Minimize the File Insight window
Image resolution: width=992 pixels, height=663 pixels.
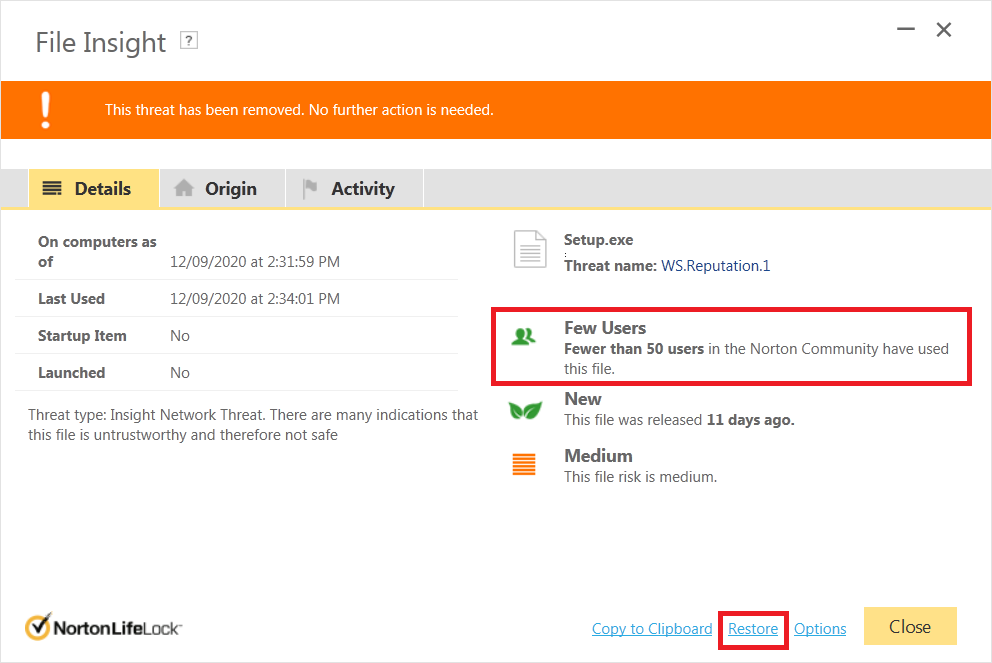click(906, 29)
